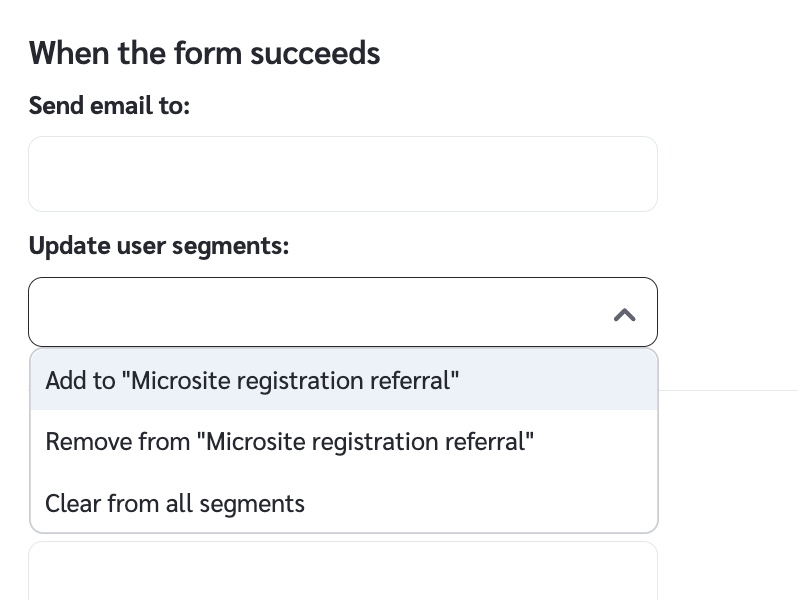This screenshot has height=600, width=798.
Task: Click the middle option in the segments list
Action: [x=290, y=442]
